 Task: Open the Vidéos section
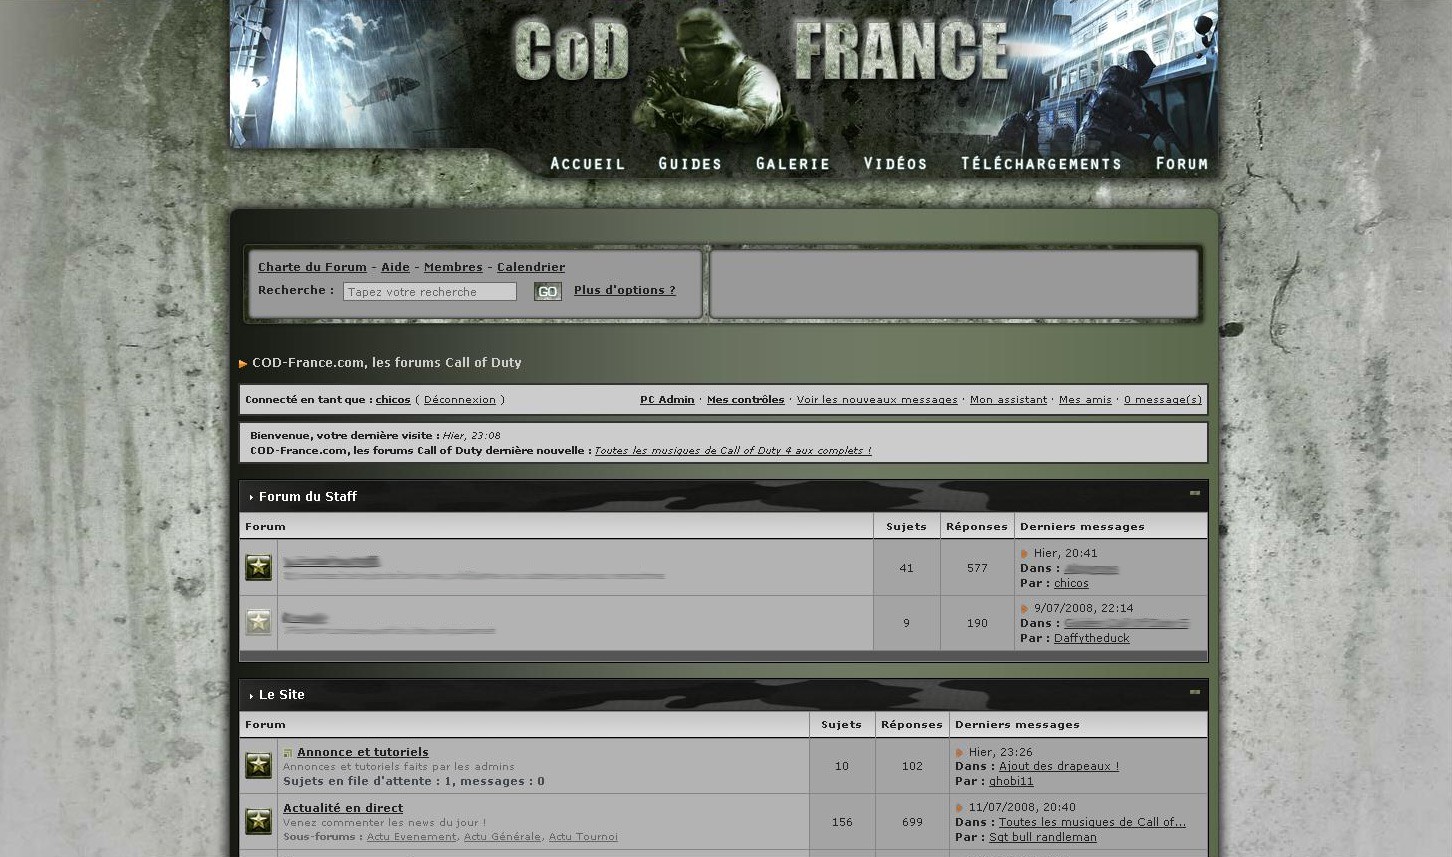click(895, 163)
